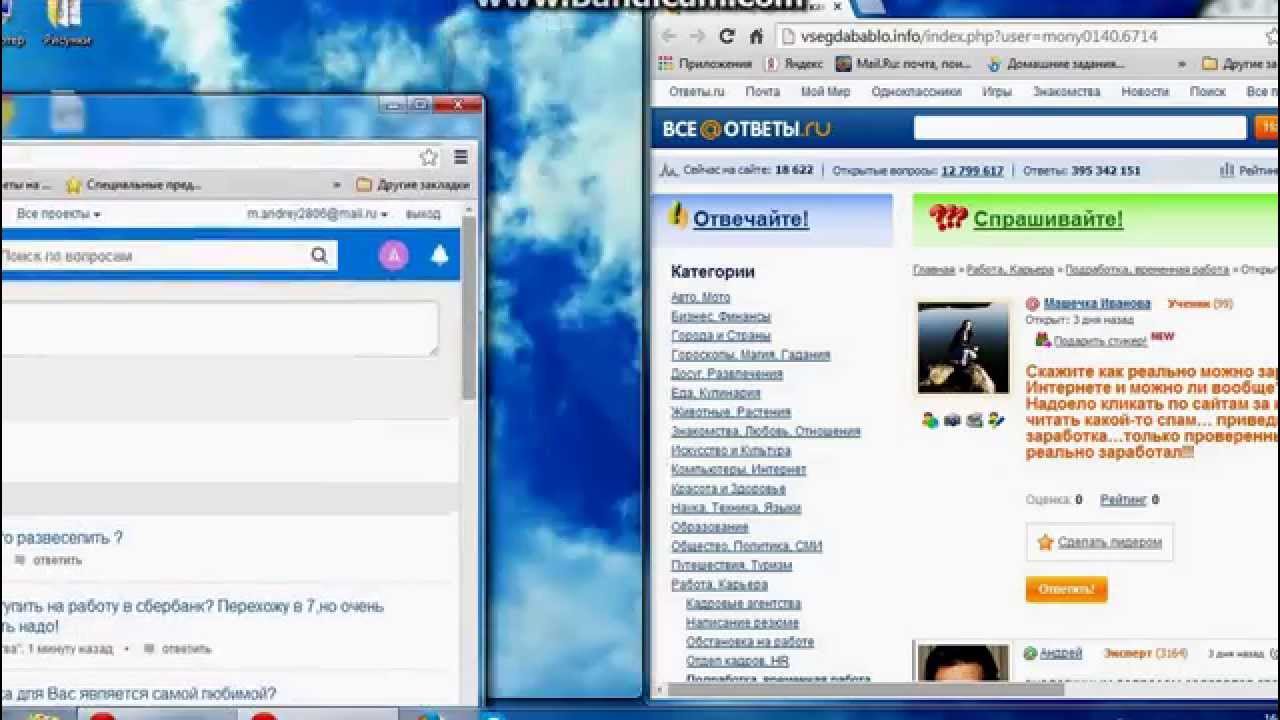
Task: Open Животные, Растения category
Action: click(x=731, y=412)
